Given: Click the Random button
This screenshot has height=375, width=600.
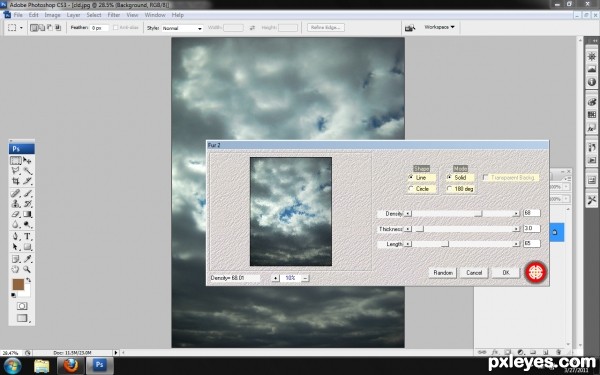Looking at the screenshot, I should pyautogui.click(x=443, y=272).
